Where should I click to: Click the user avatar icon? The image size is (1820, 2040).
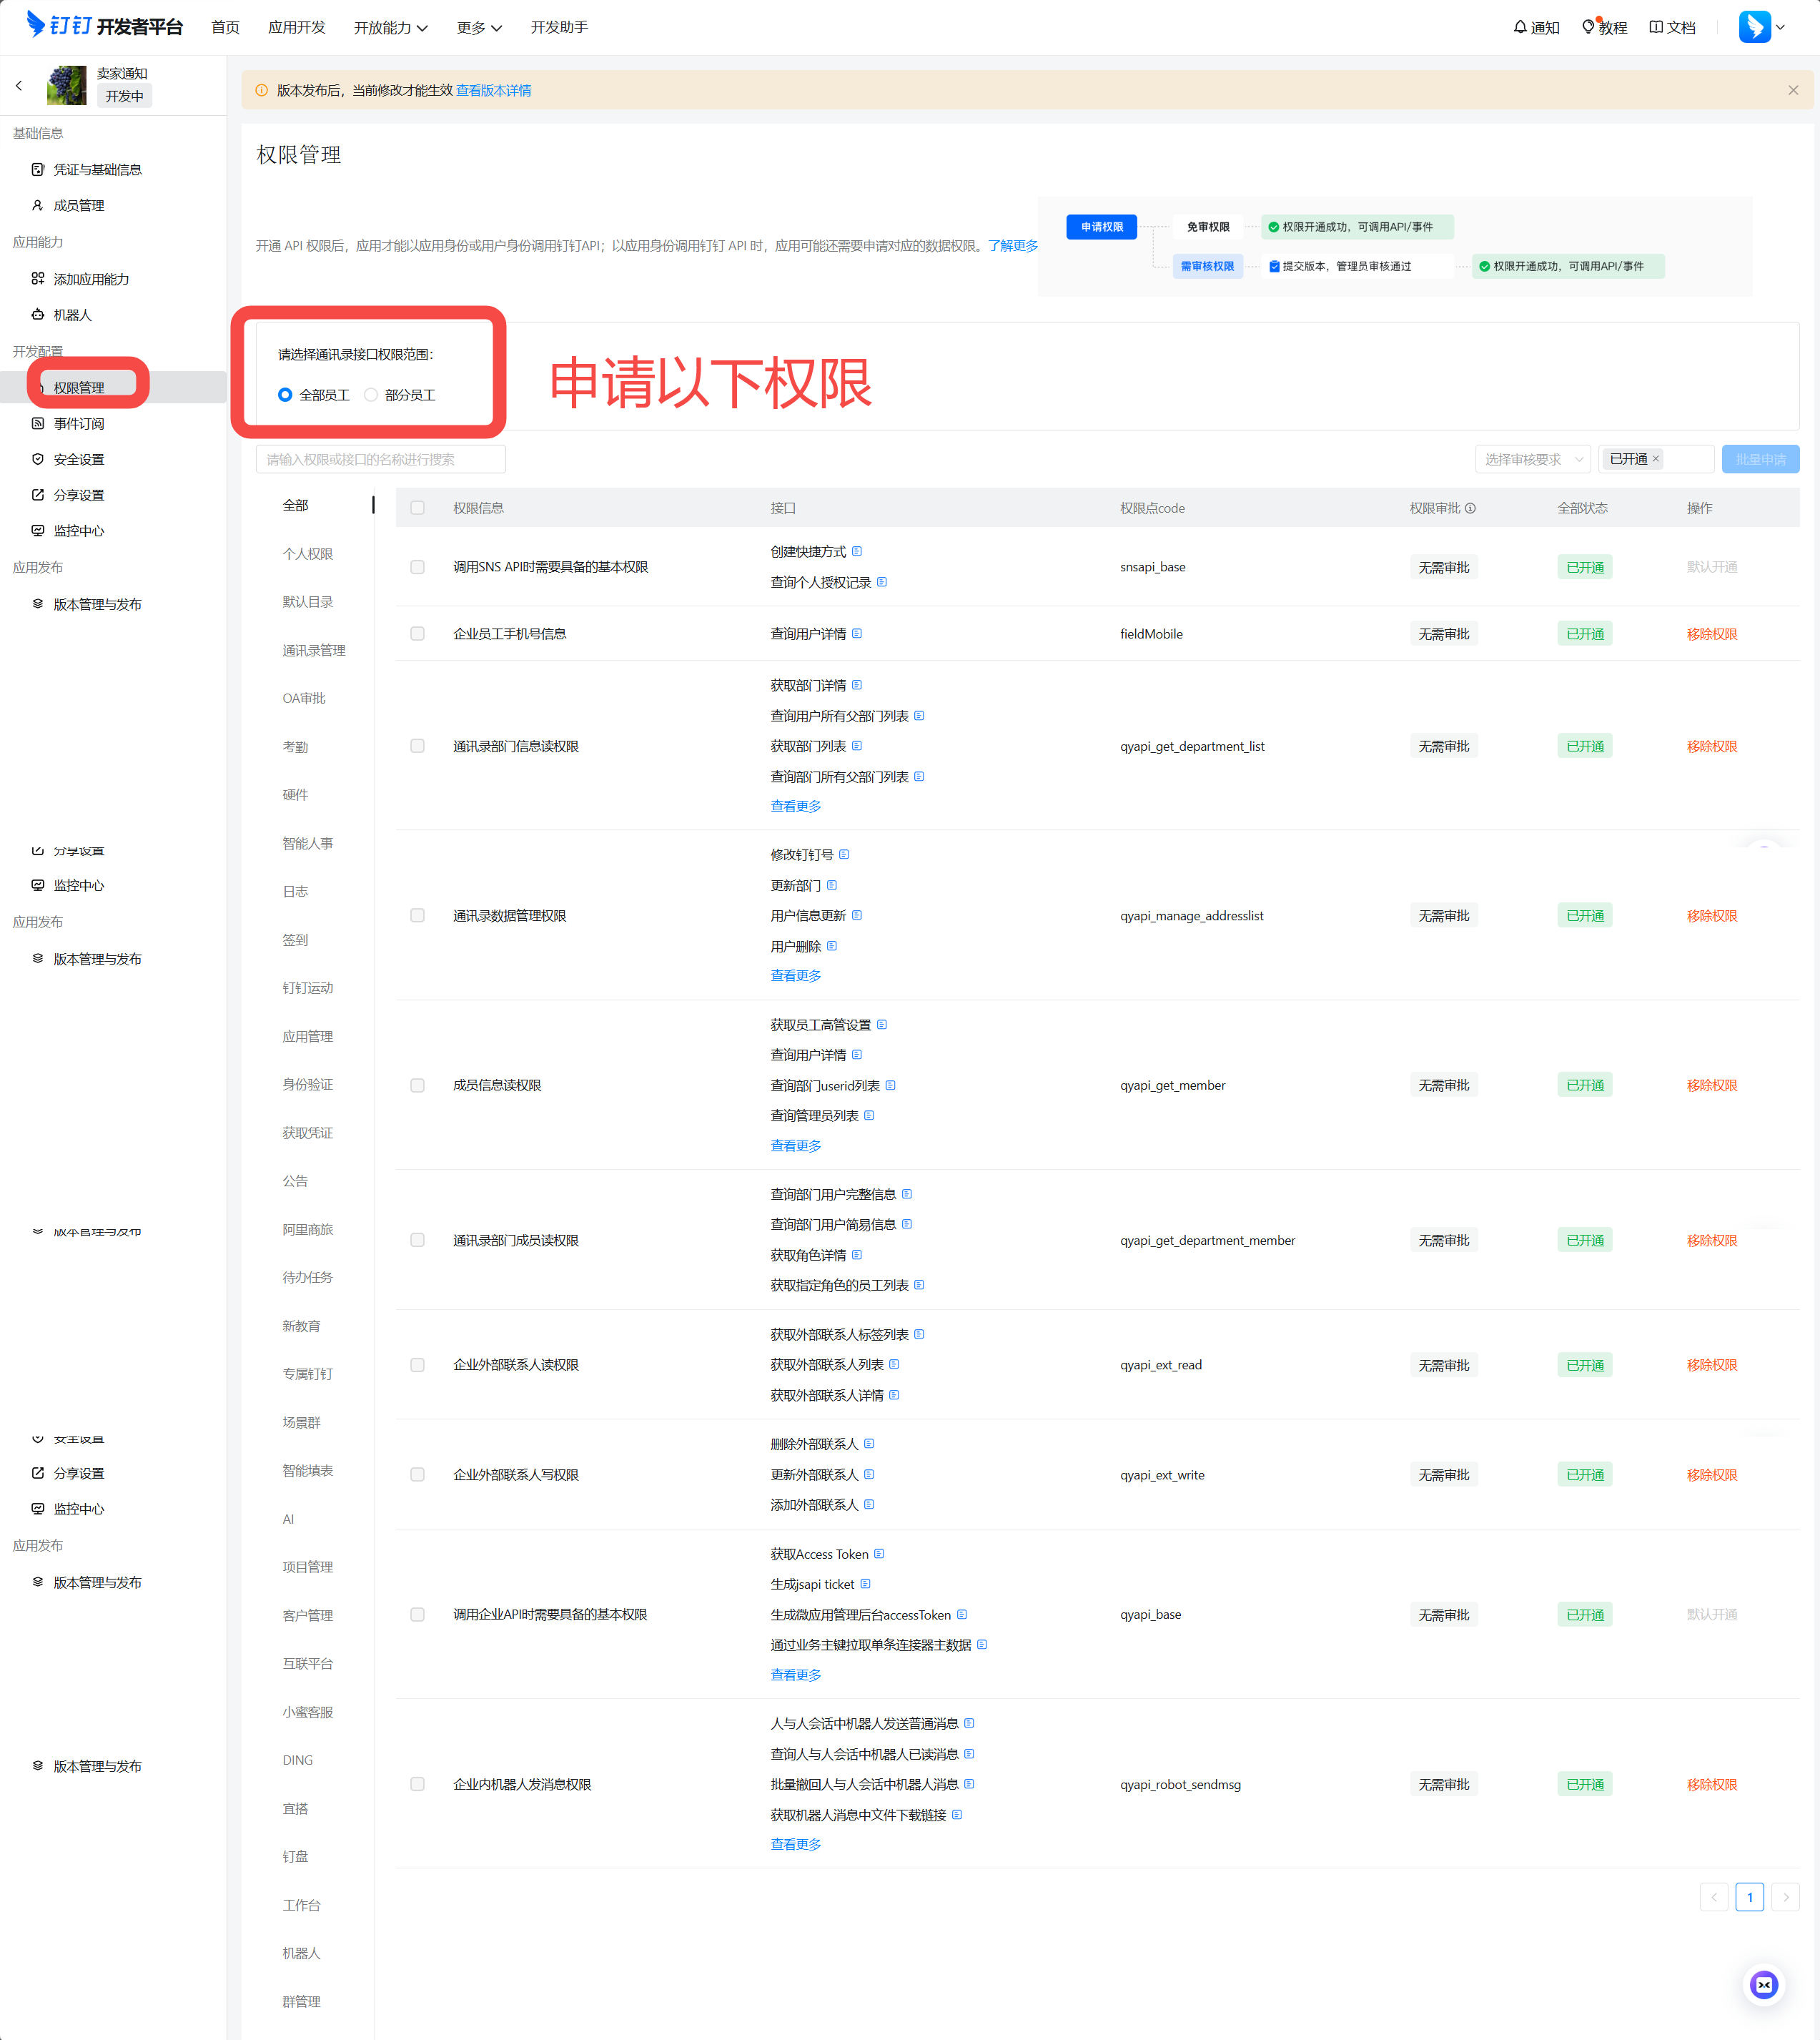(x=1754, y=27)
